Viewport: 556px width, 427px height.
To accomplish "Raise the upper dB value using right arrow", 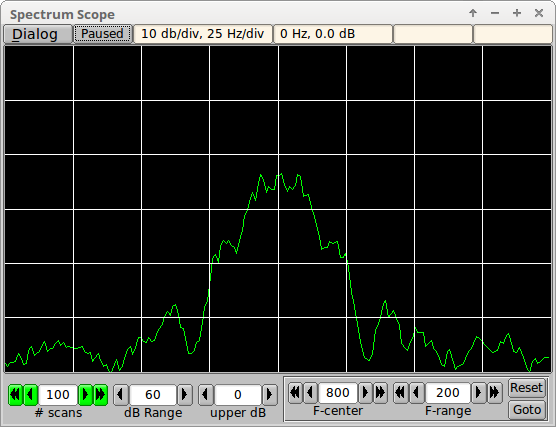I will coord(269,394).
